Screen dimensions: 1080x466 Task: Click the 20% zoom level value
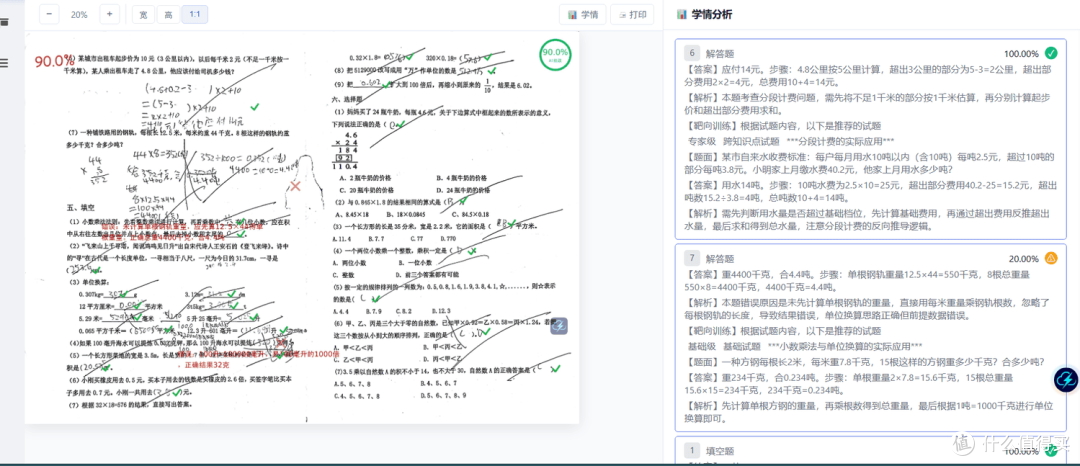click(79, 14)
